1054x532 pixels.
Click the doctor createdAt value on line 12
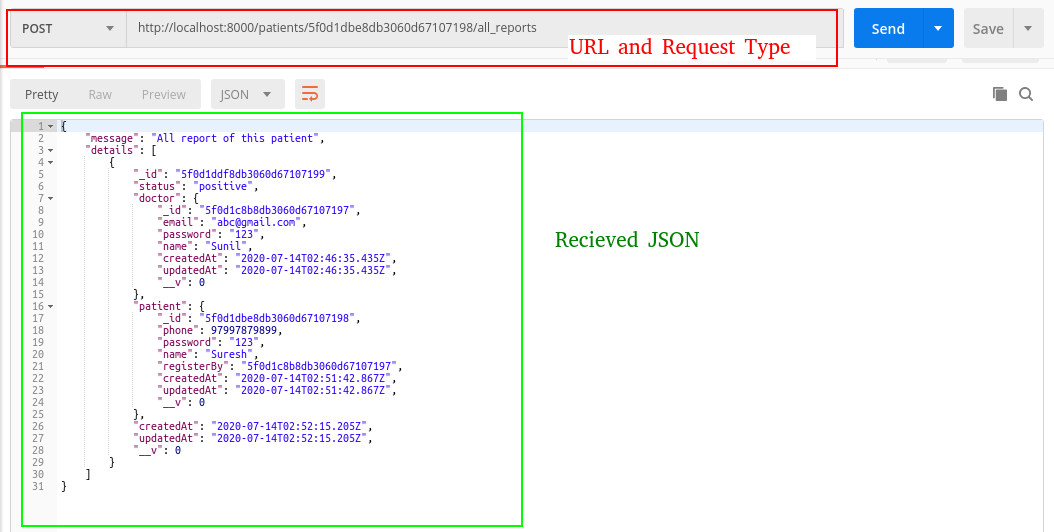pyautogui.click(x=313, y=258)
